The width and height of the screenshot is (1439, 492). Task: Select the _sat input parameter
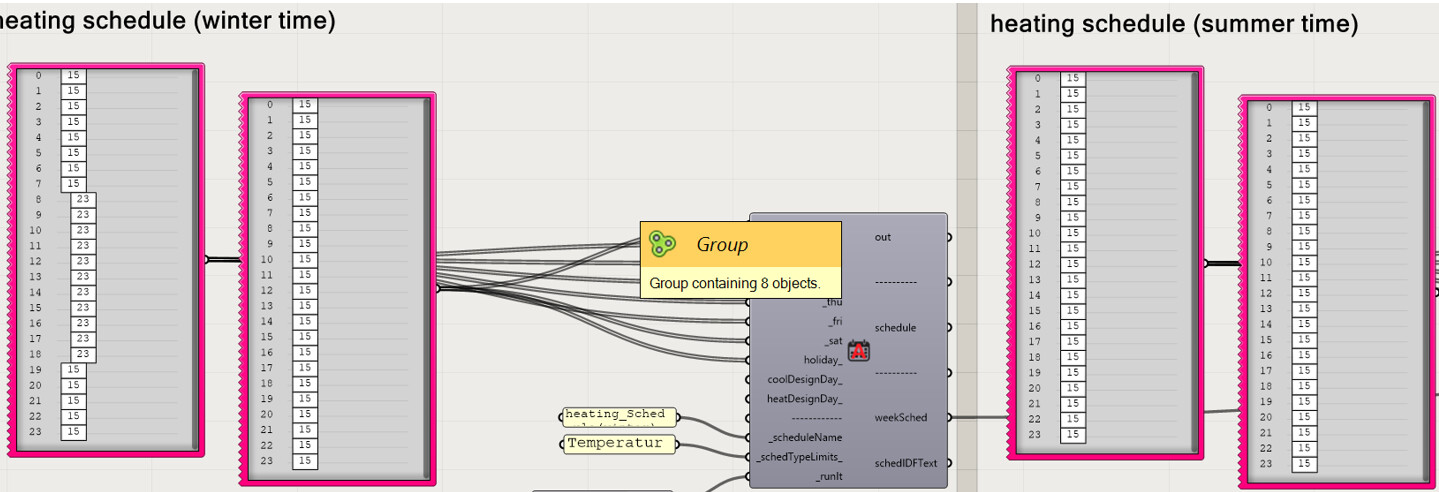(x=832, y=341)
